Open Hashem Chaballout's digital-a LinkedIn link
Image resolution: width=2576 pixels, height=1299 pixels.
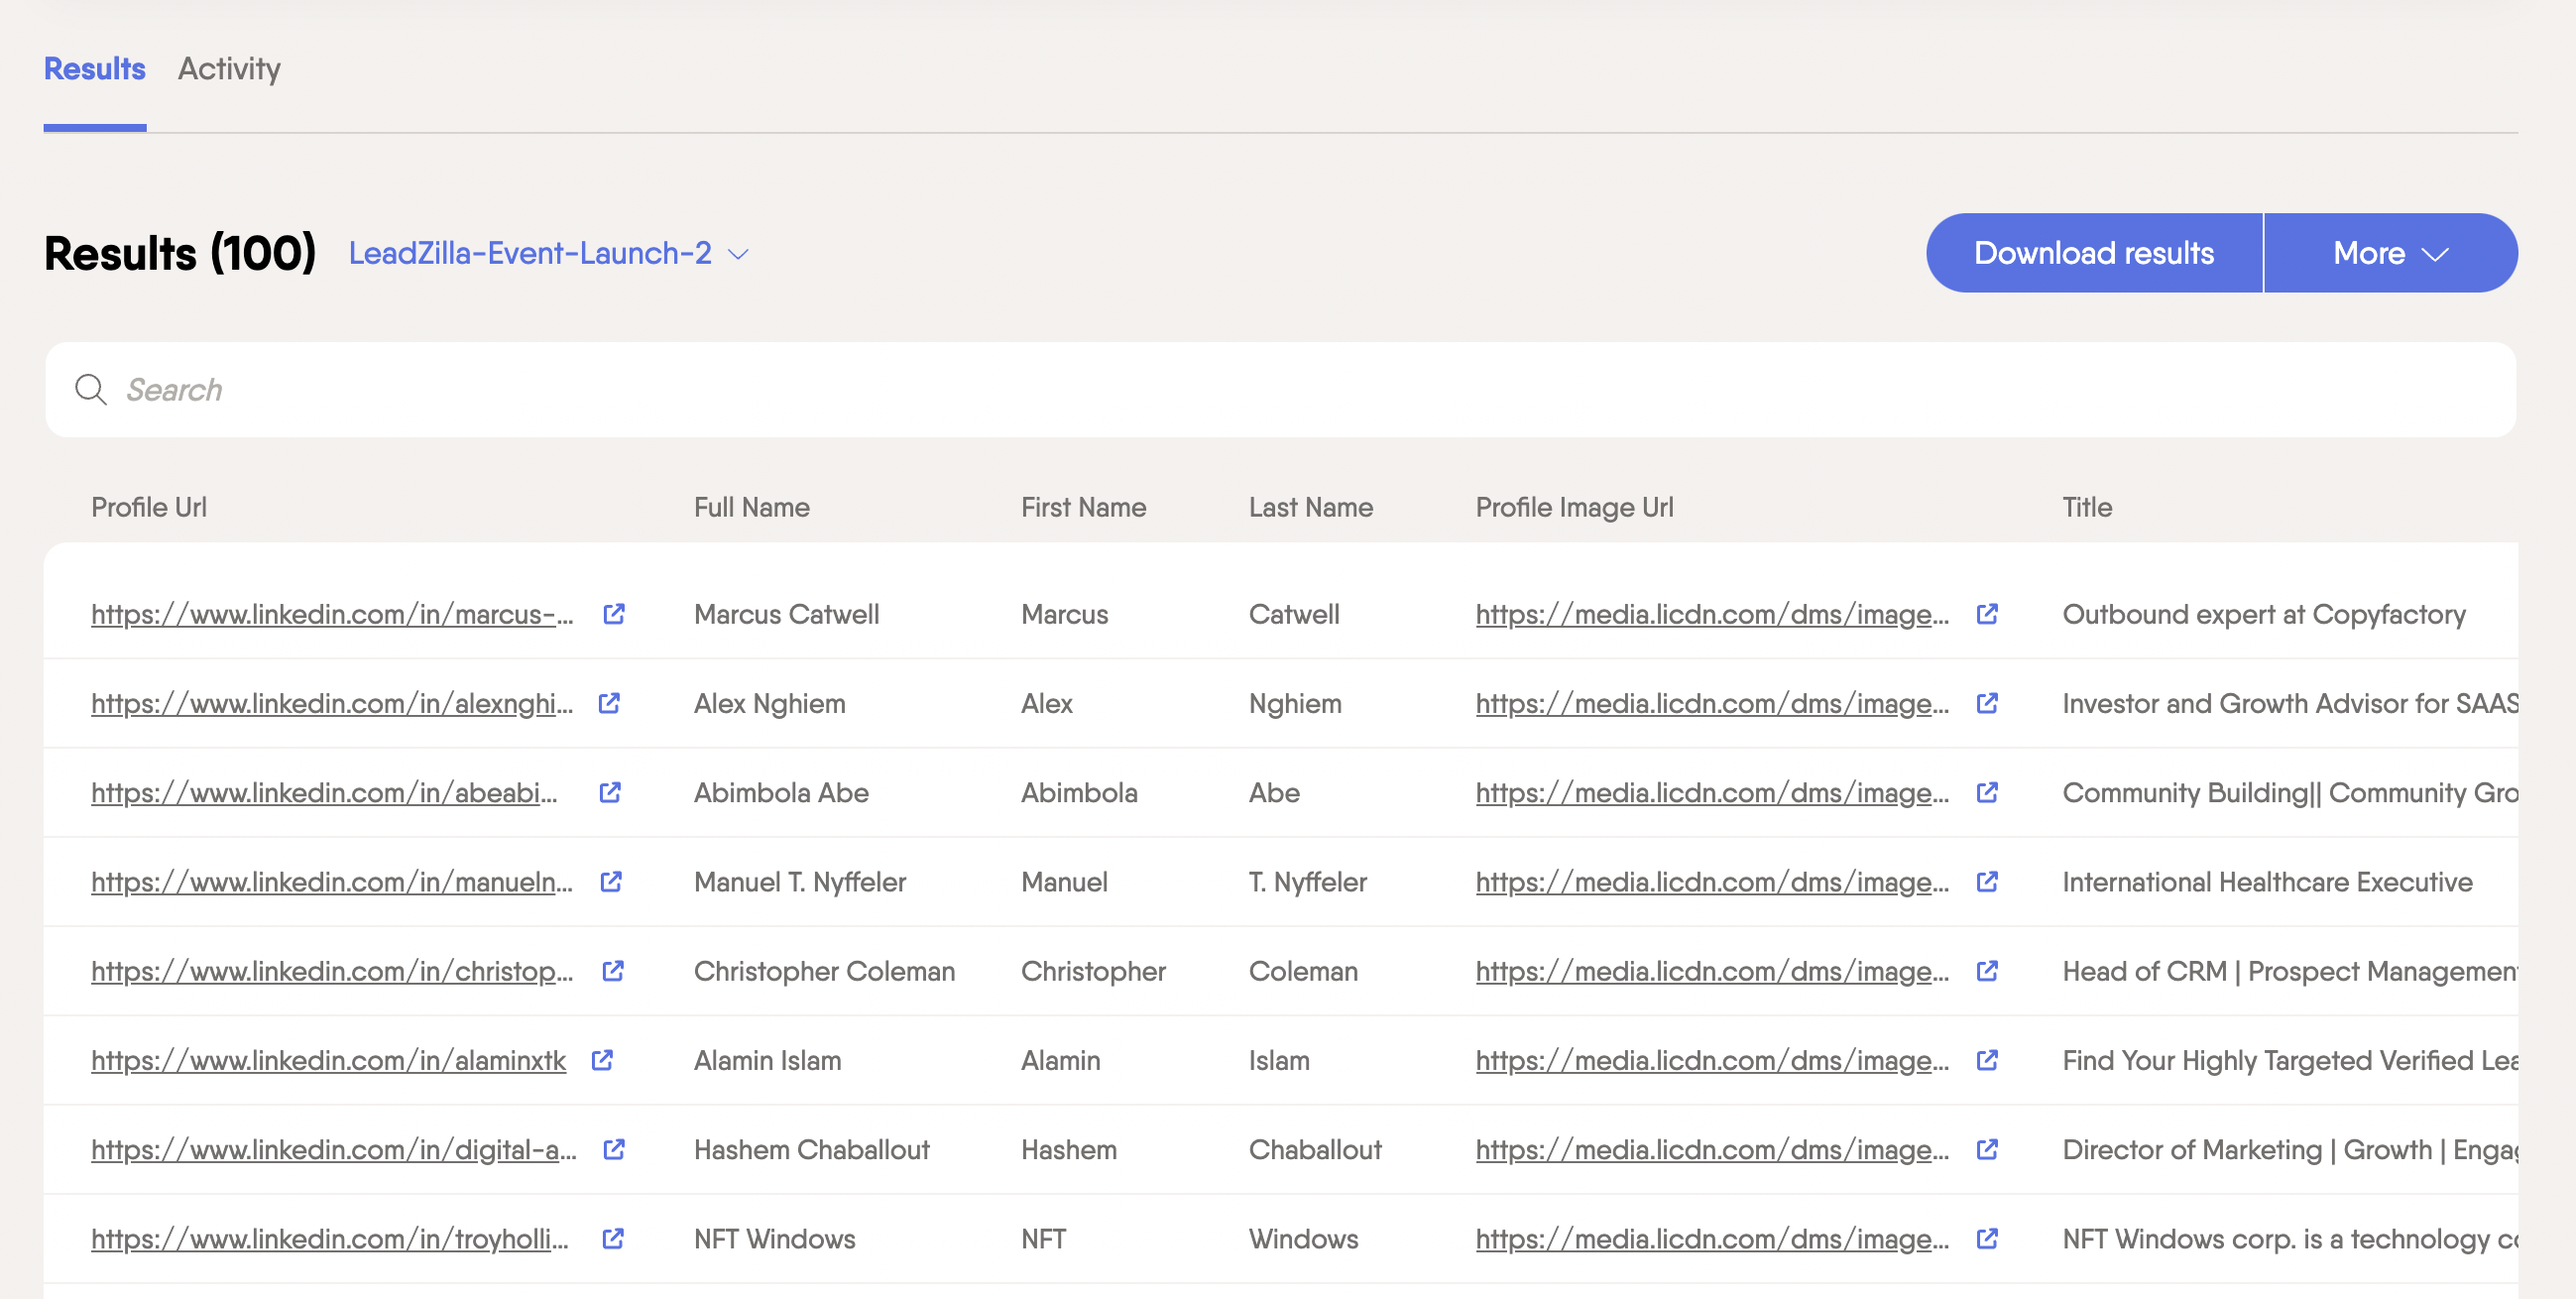(x=333, y=1149)
